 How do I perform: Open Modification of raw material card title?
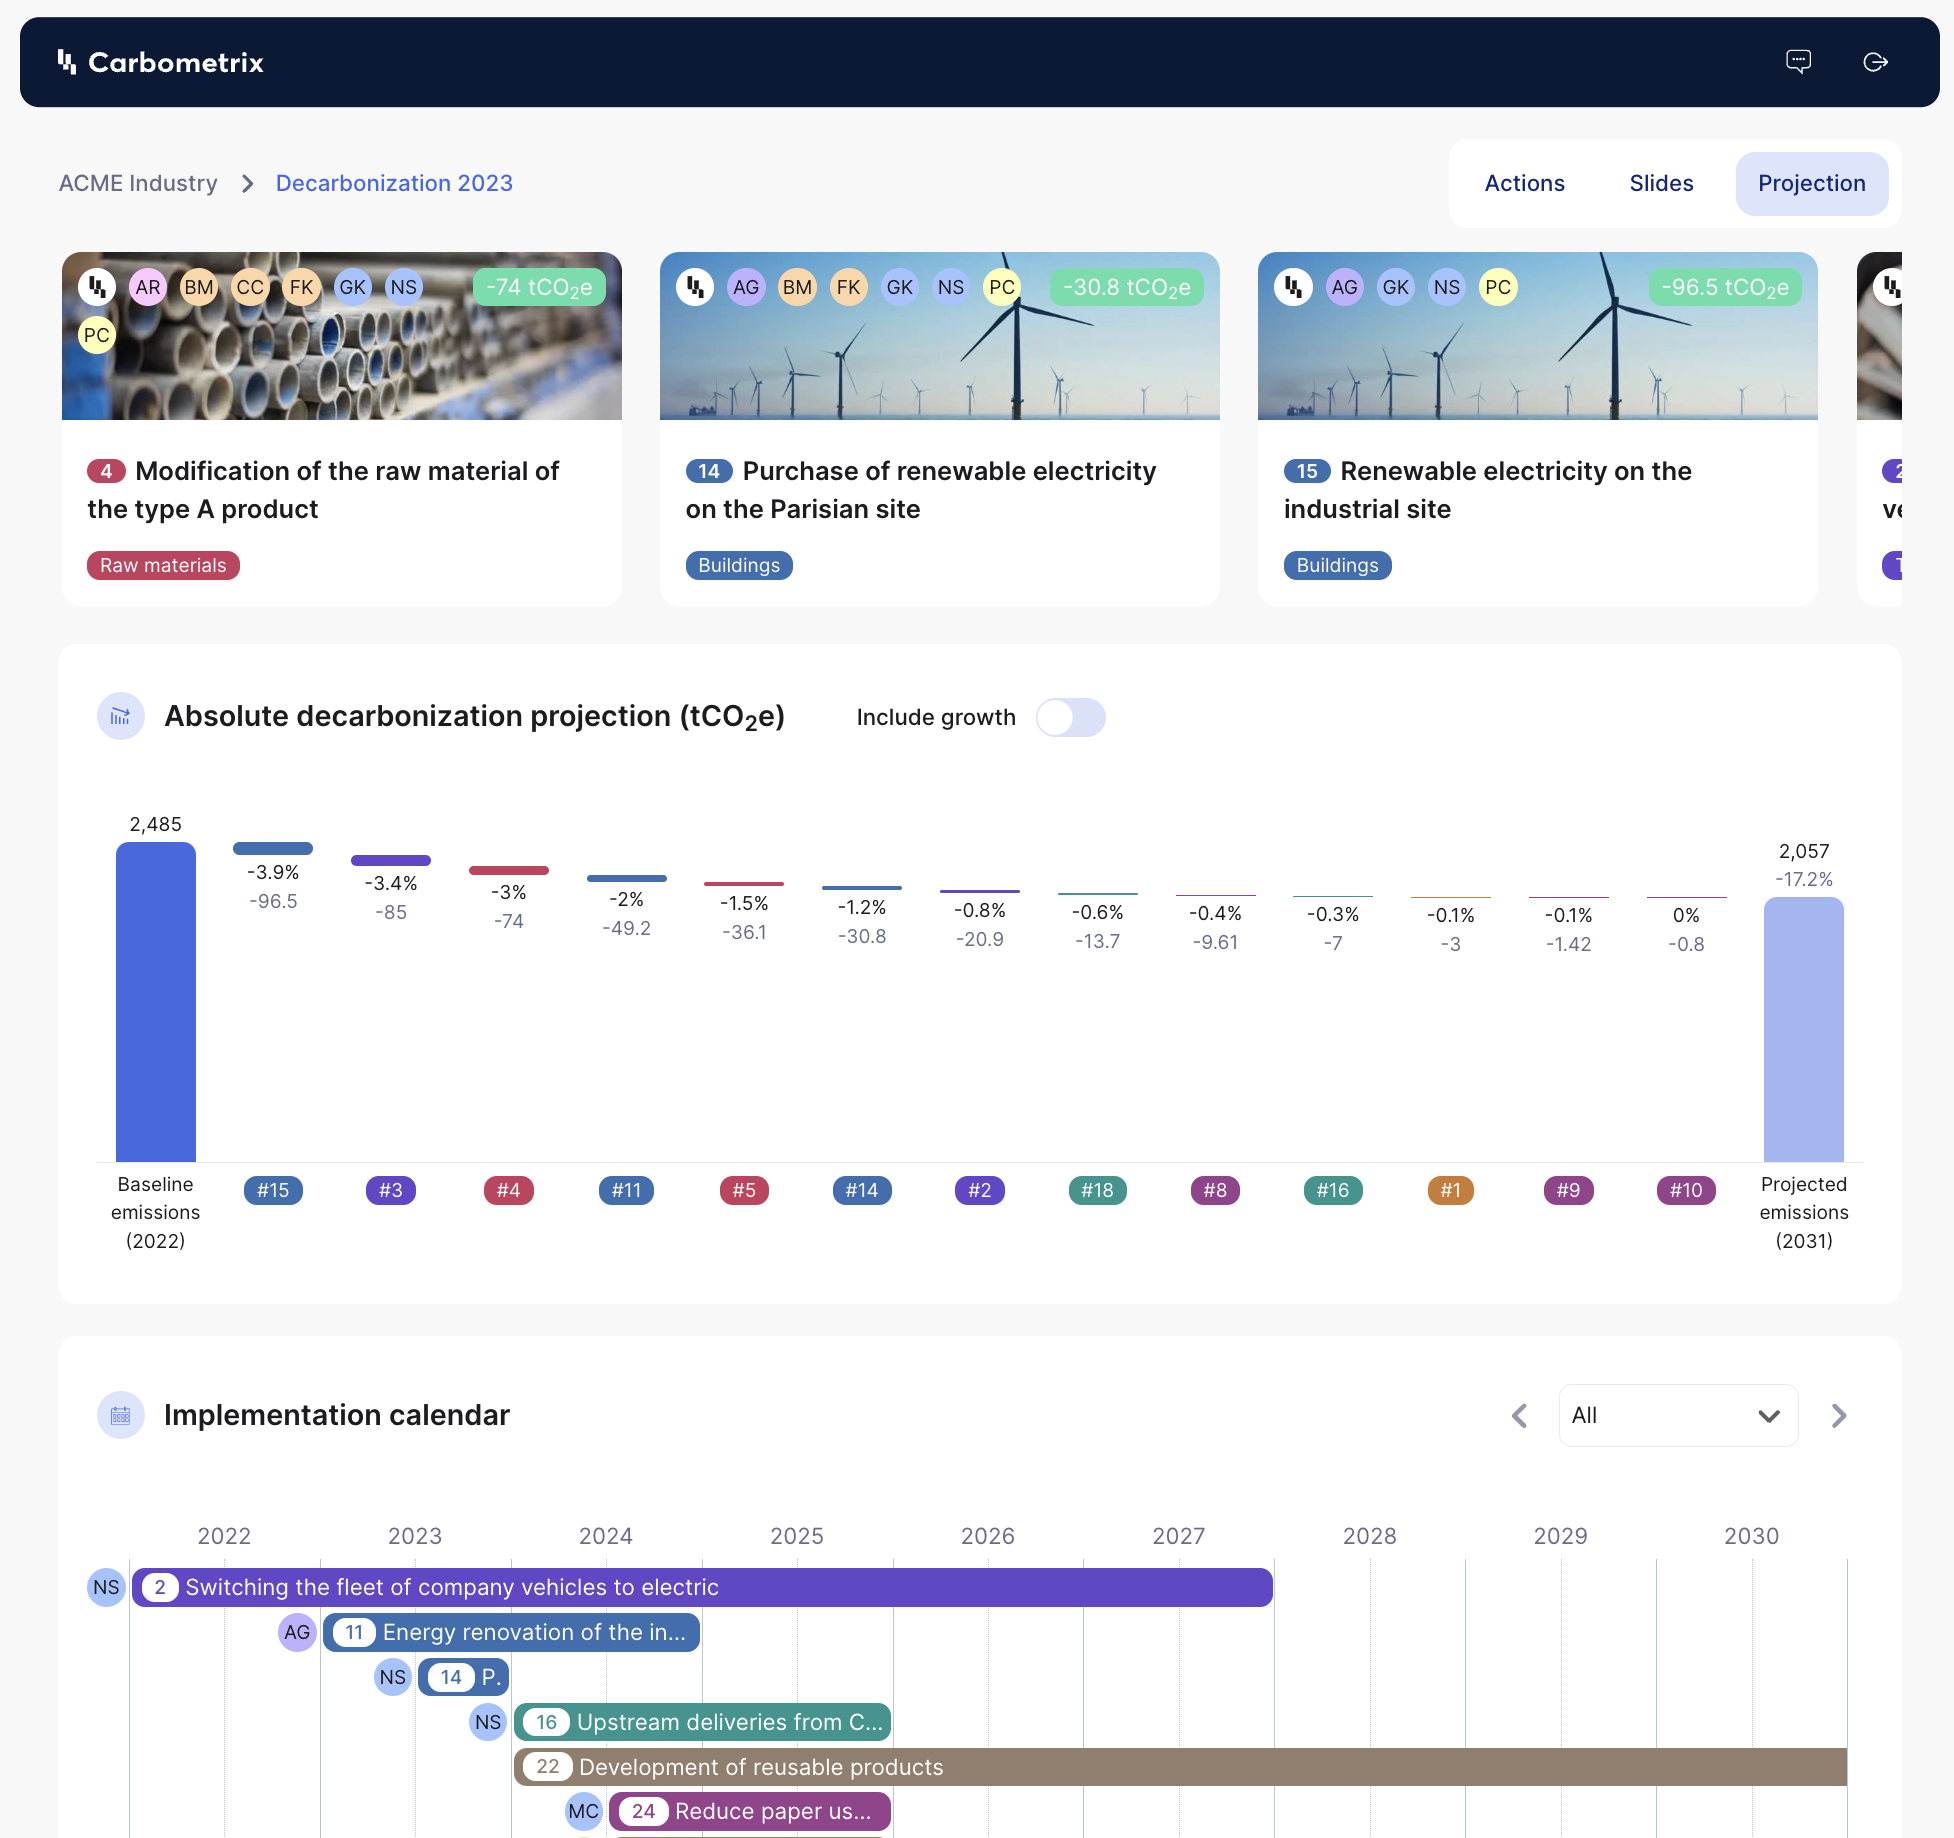pos(323,490)
